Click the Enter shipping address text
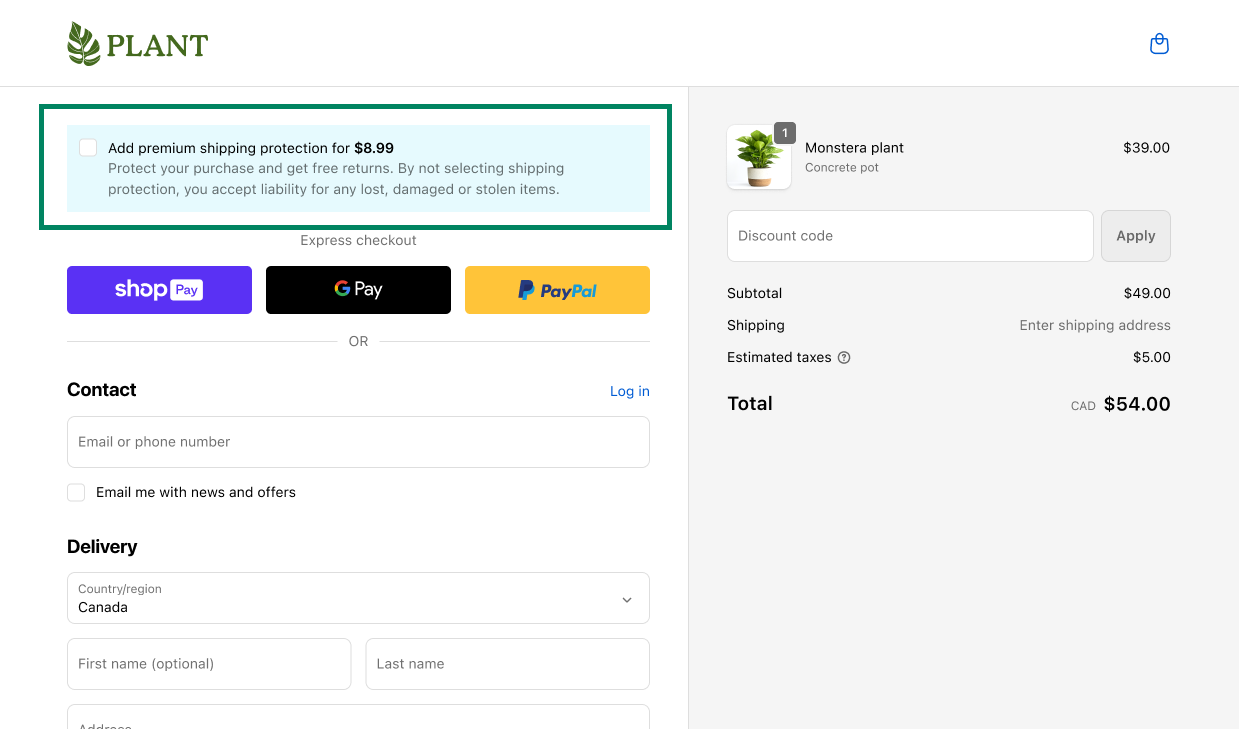1239x729 pixels. (1095, 325)
